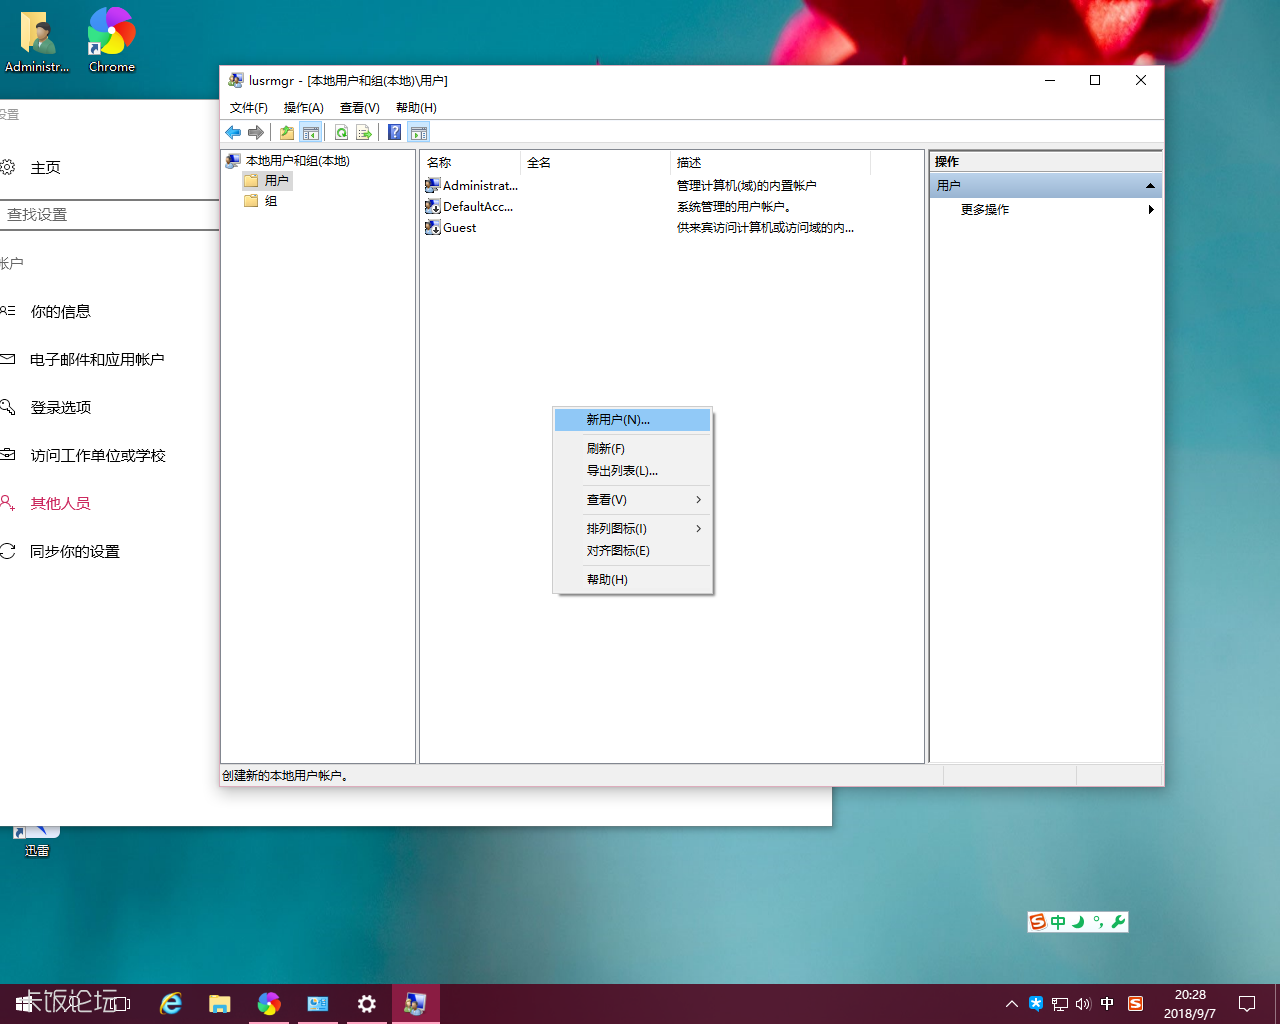The image size is (1280, 1024).
Task: Click the Sogou S icon in system tray
Action: point(1135,1004)
